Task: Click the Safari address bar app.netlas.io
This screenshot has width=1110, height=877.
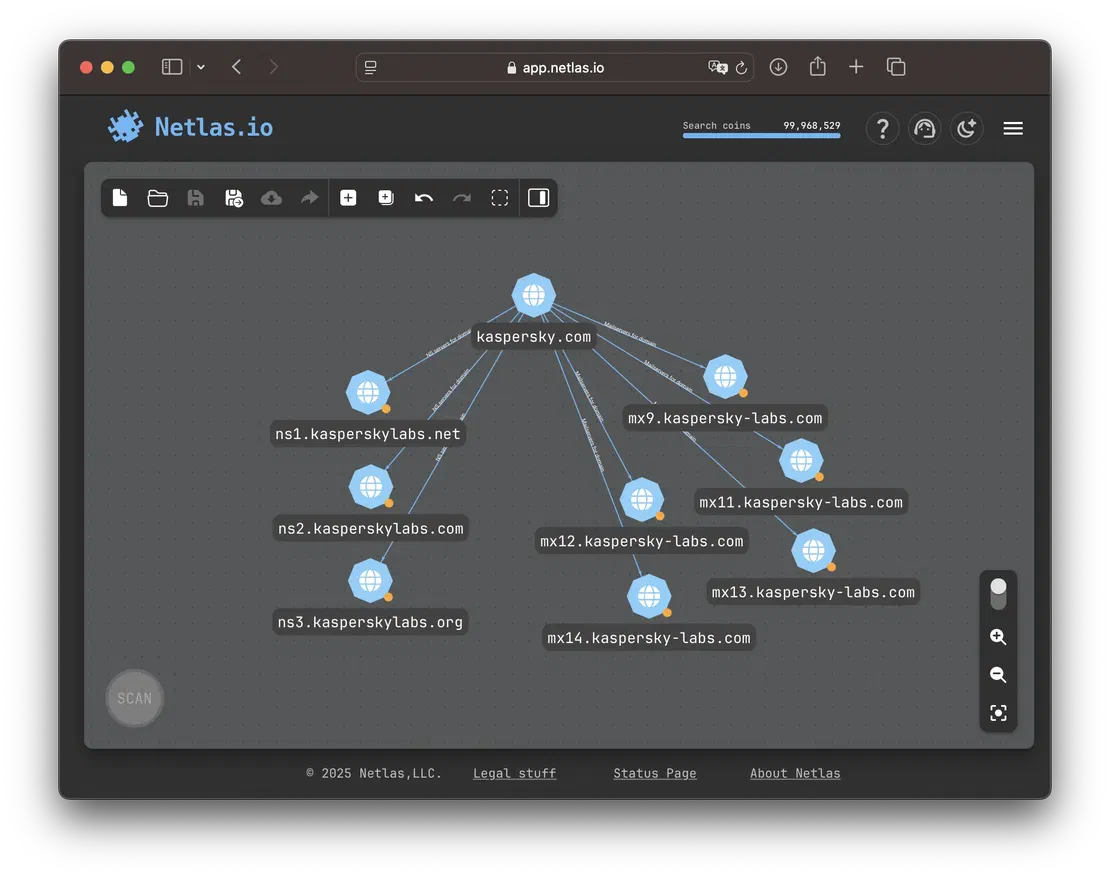Action: pos(556,67)
